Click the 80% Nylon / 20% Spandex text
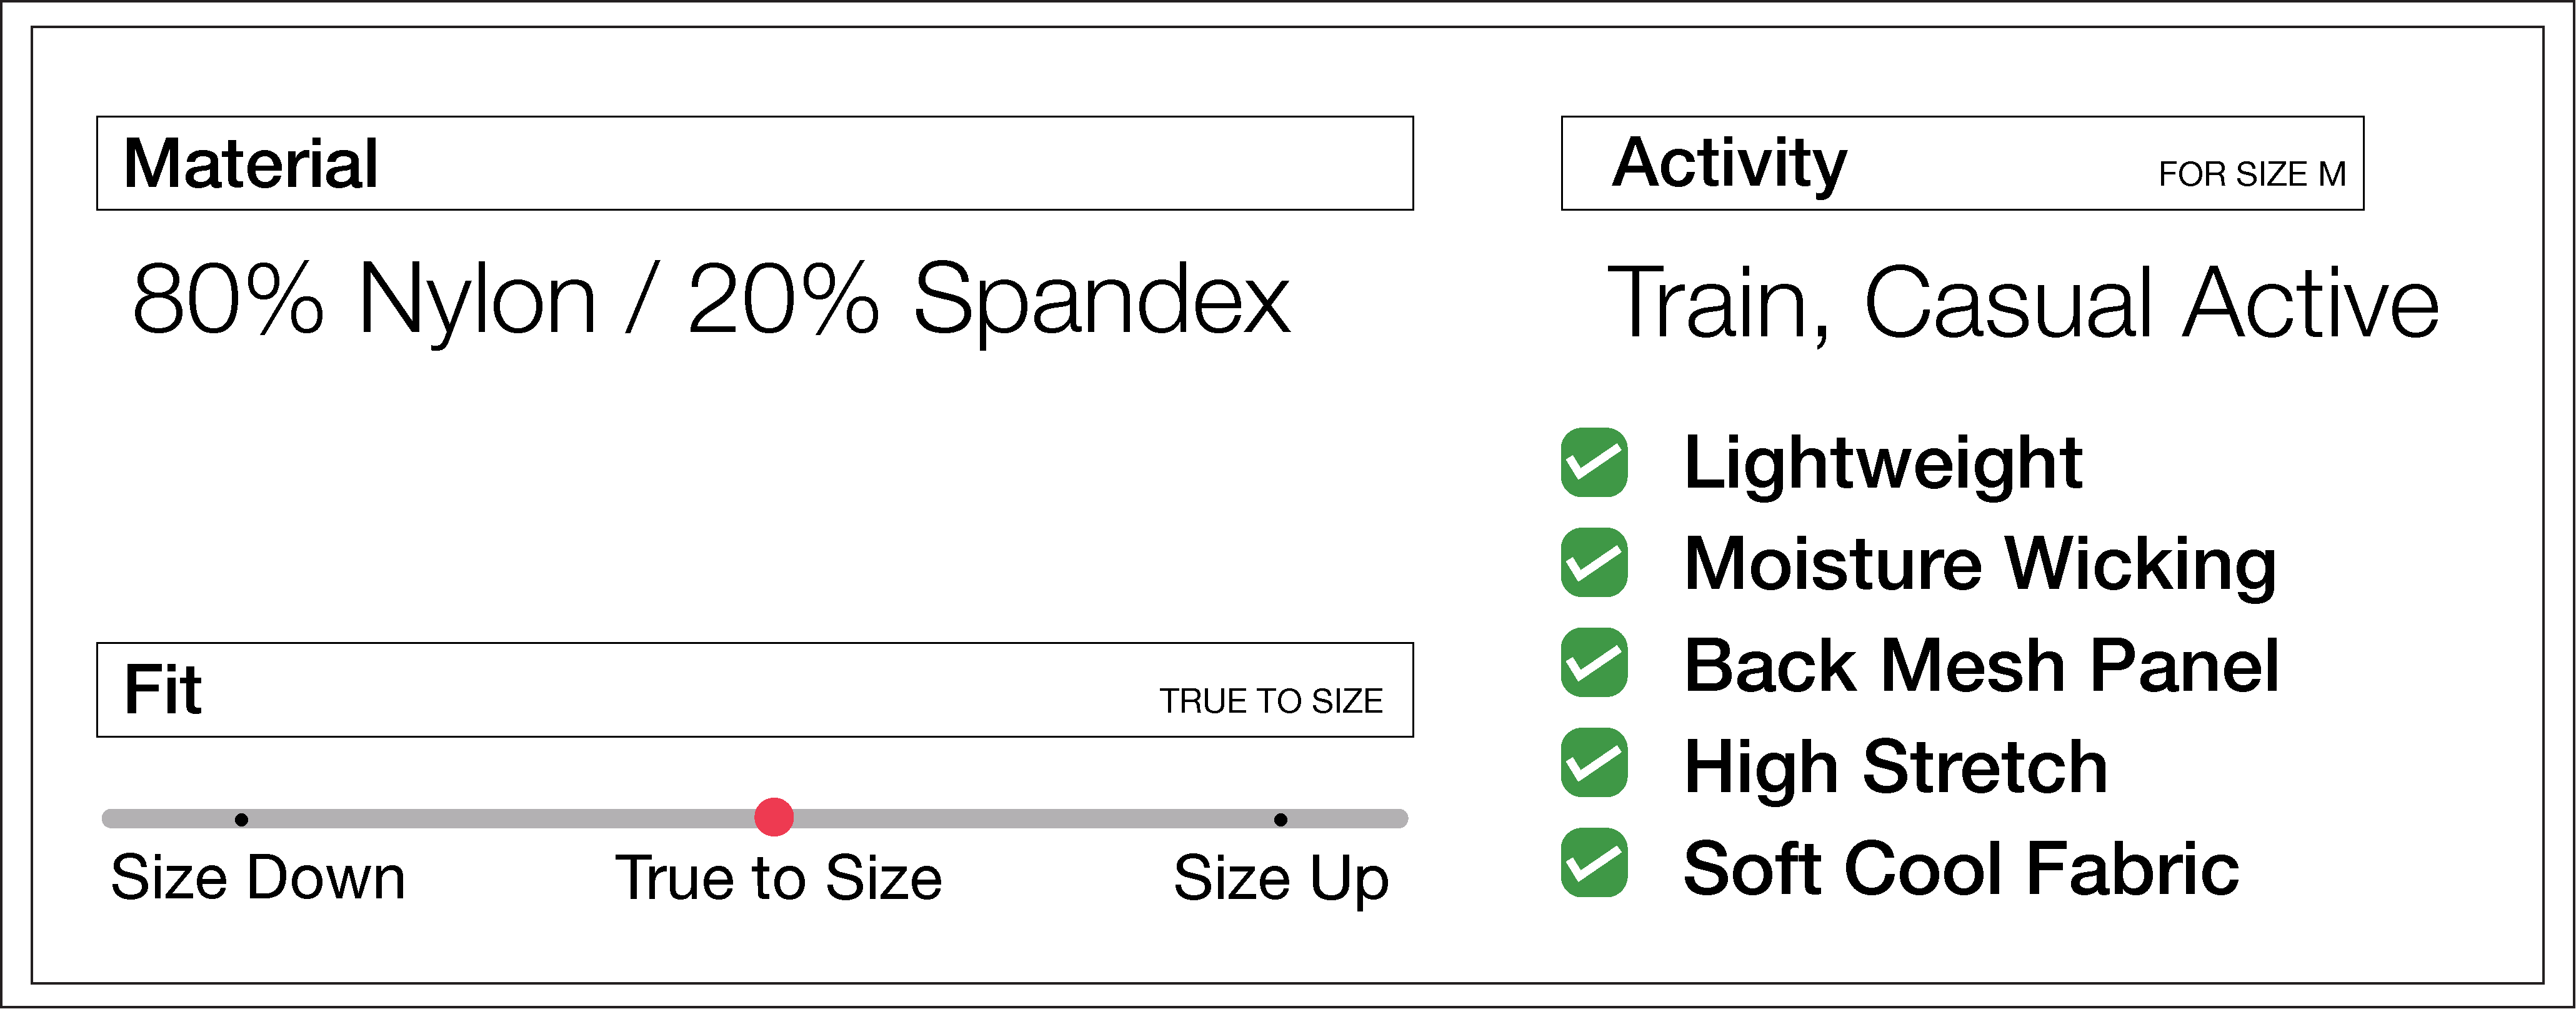Image resolution: width=2576 pixels, height=1009 pixels. point(711,299)
